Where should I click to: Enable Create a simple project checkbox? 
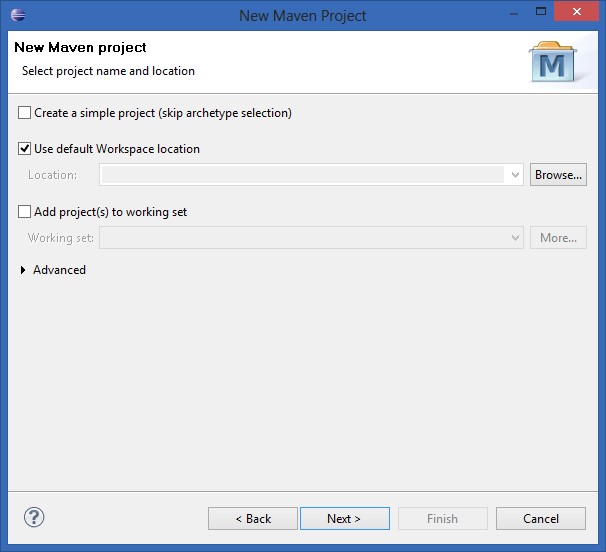pos(24,113)
